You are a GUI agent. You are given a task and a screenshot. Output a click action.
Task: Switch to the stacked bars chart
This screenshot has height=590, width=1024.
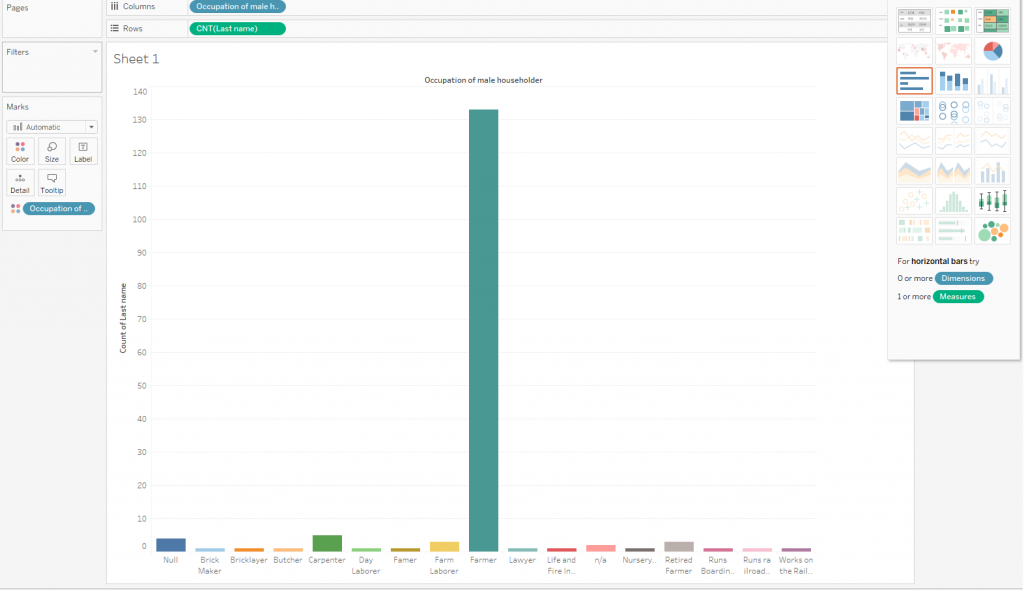pos(953,81)
